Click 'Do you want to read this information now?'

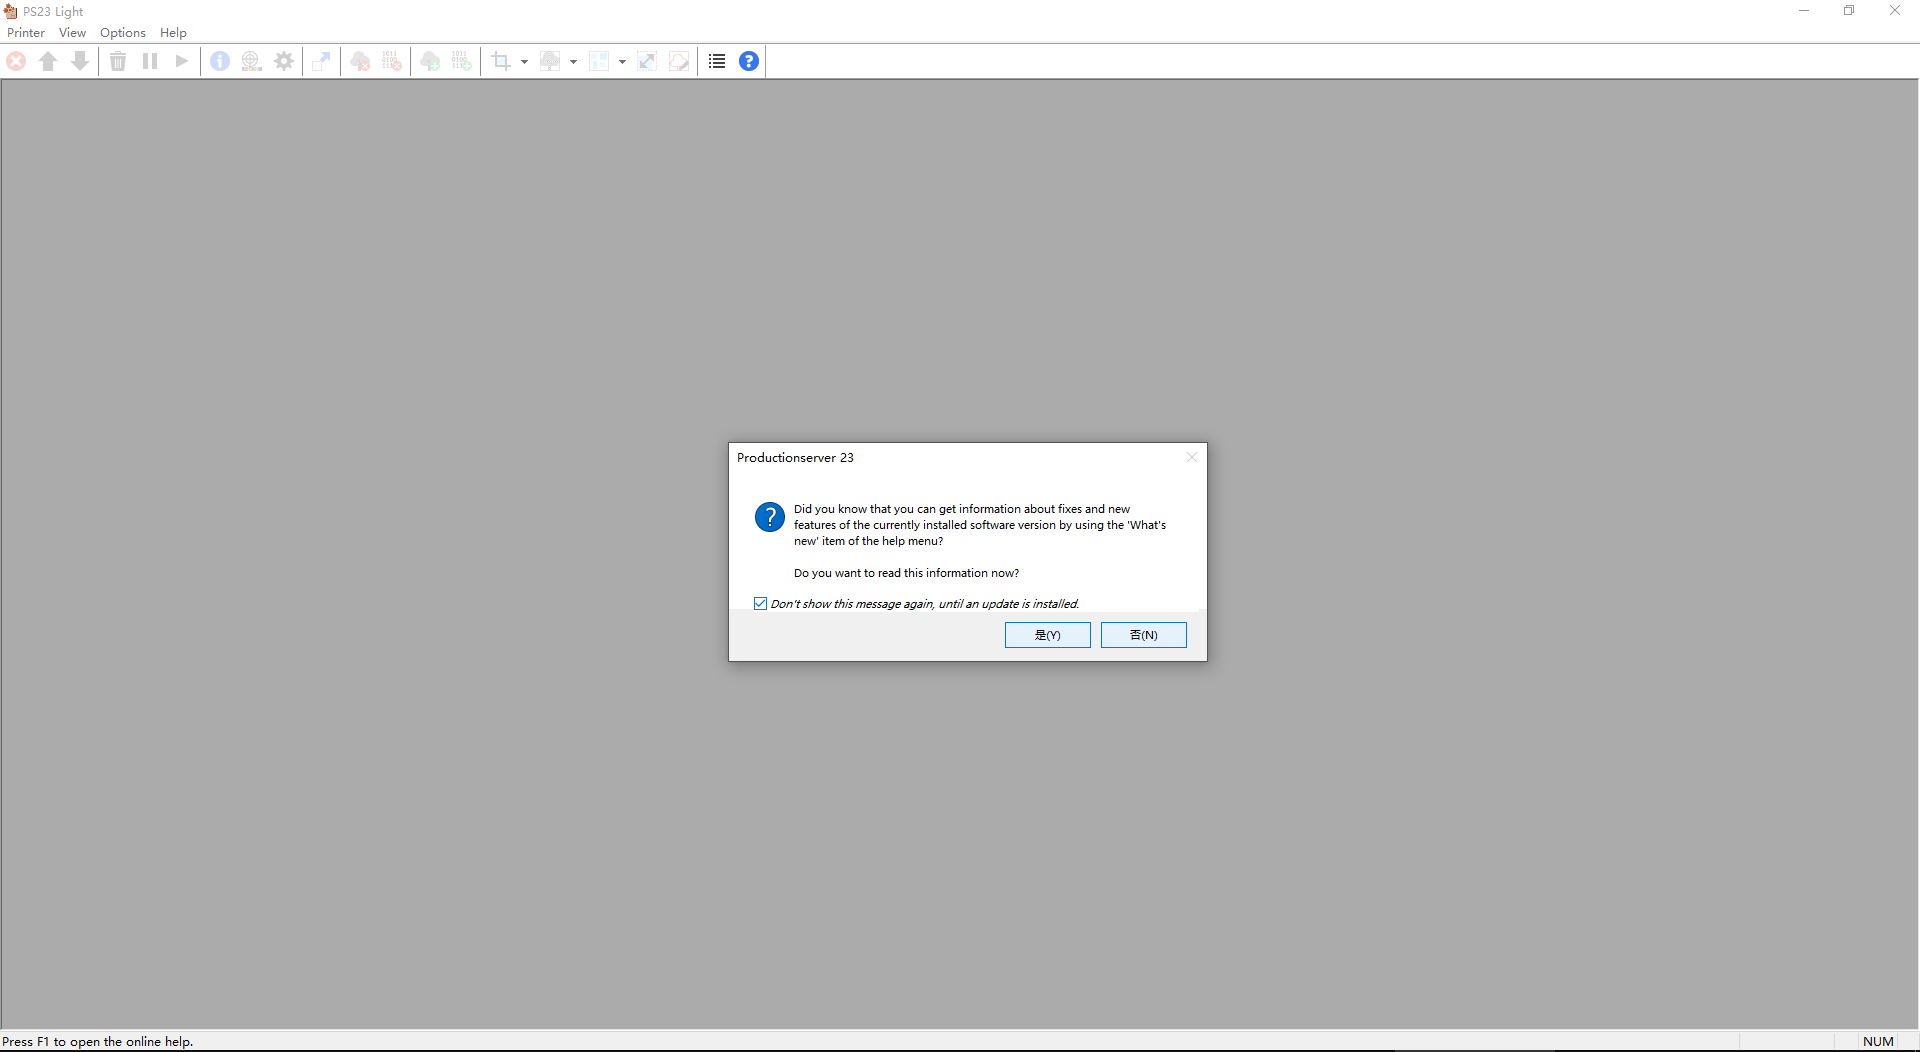point(907,573)
